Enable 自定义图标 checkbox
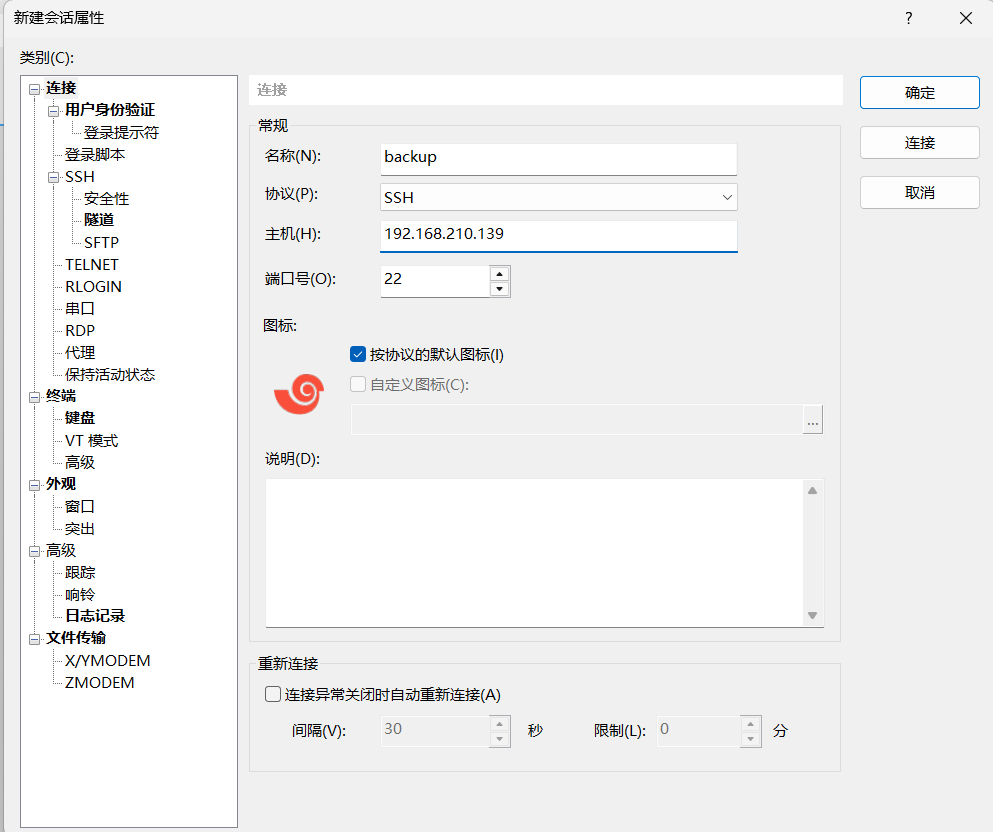This screenshot has height=832, width=993. click(x=358, y=384)
